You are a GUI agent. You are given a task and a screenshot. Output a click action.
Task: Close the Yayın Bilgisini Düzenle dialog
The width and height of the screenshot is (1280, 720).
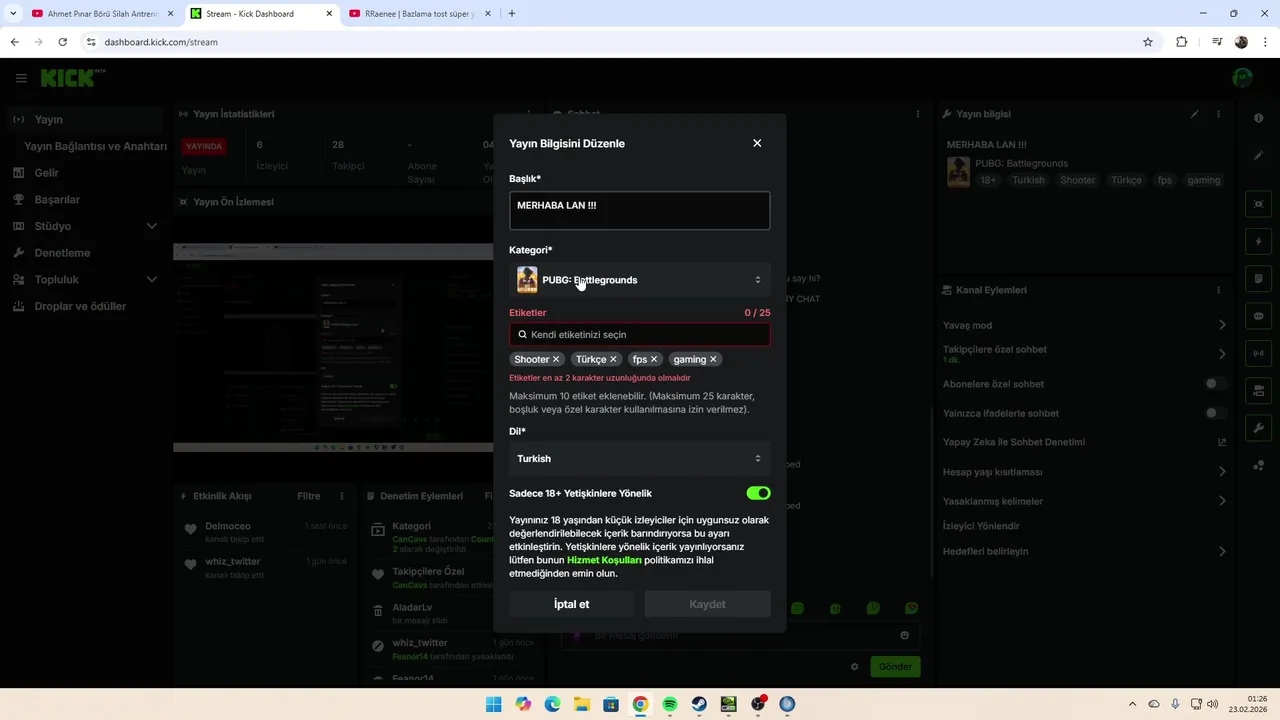[x=757, y=143]
